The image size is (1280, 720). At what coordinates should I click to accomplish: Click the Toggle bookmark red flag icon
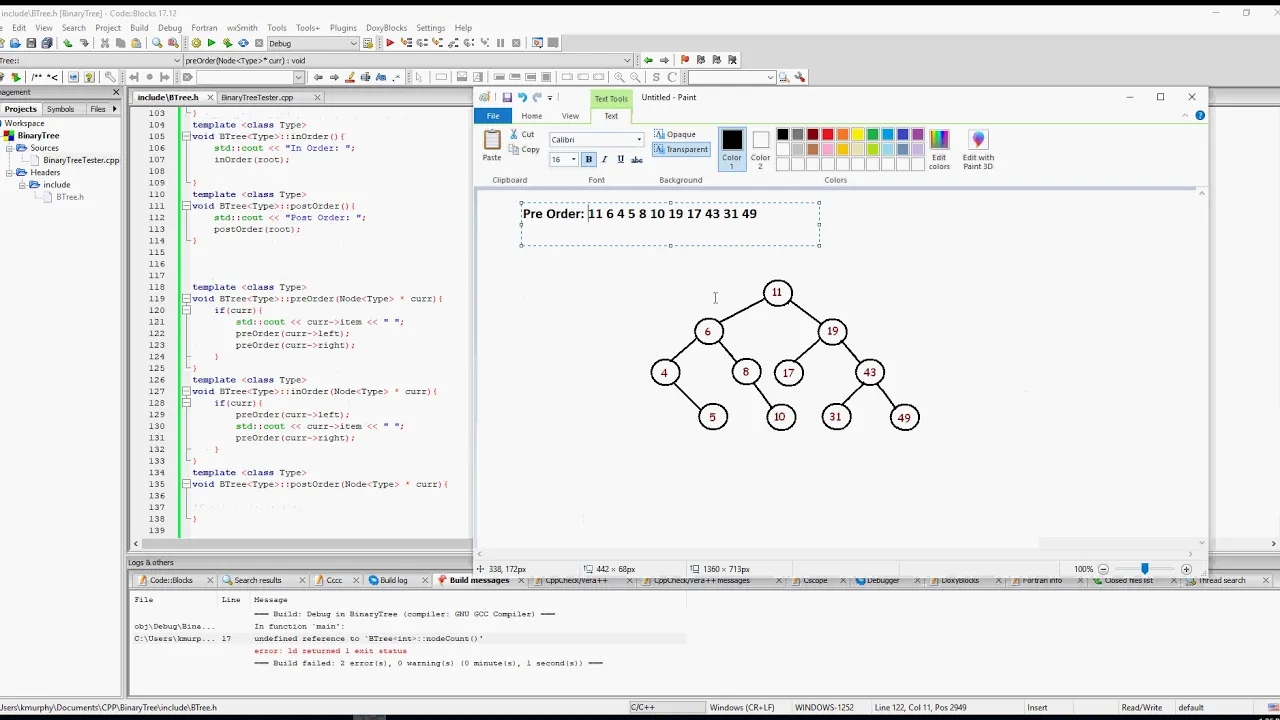point(684,60)
